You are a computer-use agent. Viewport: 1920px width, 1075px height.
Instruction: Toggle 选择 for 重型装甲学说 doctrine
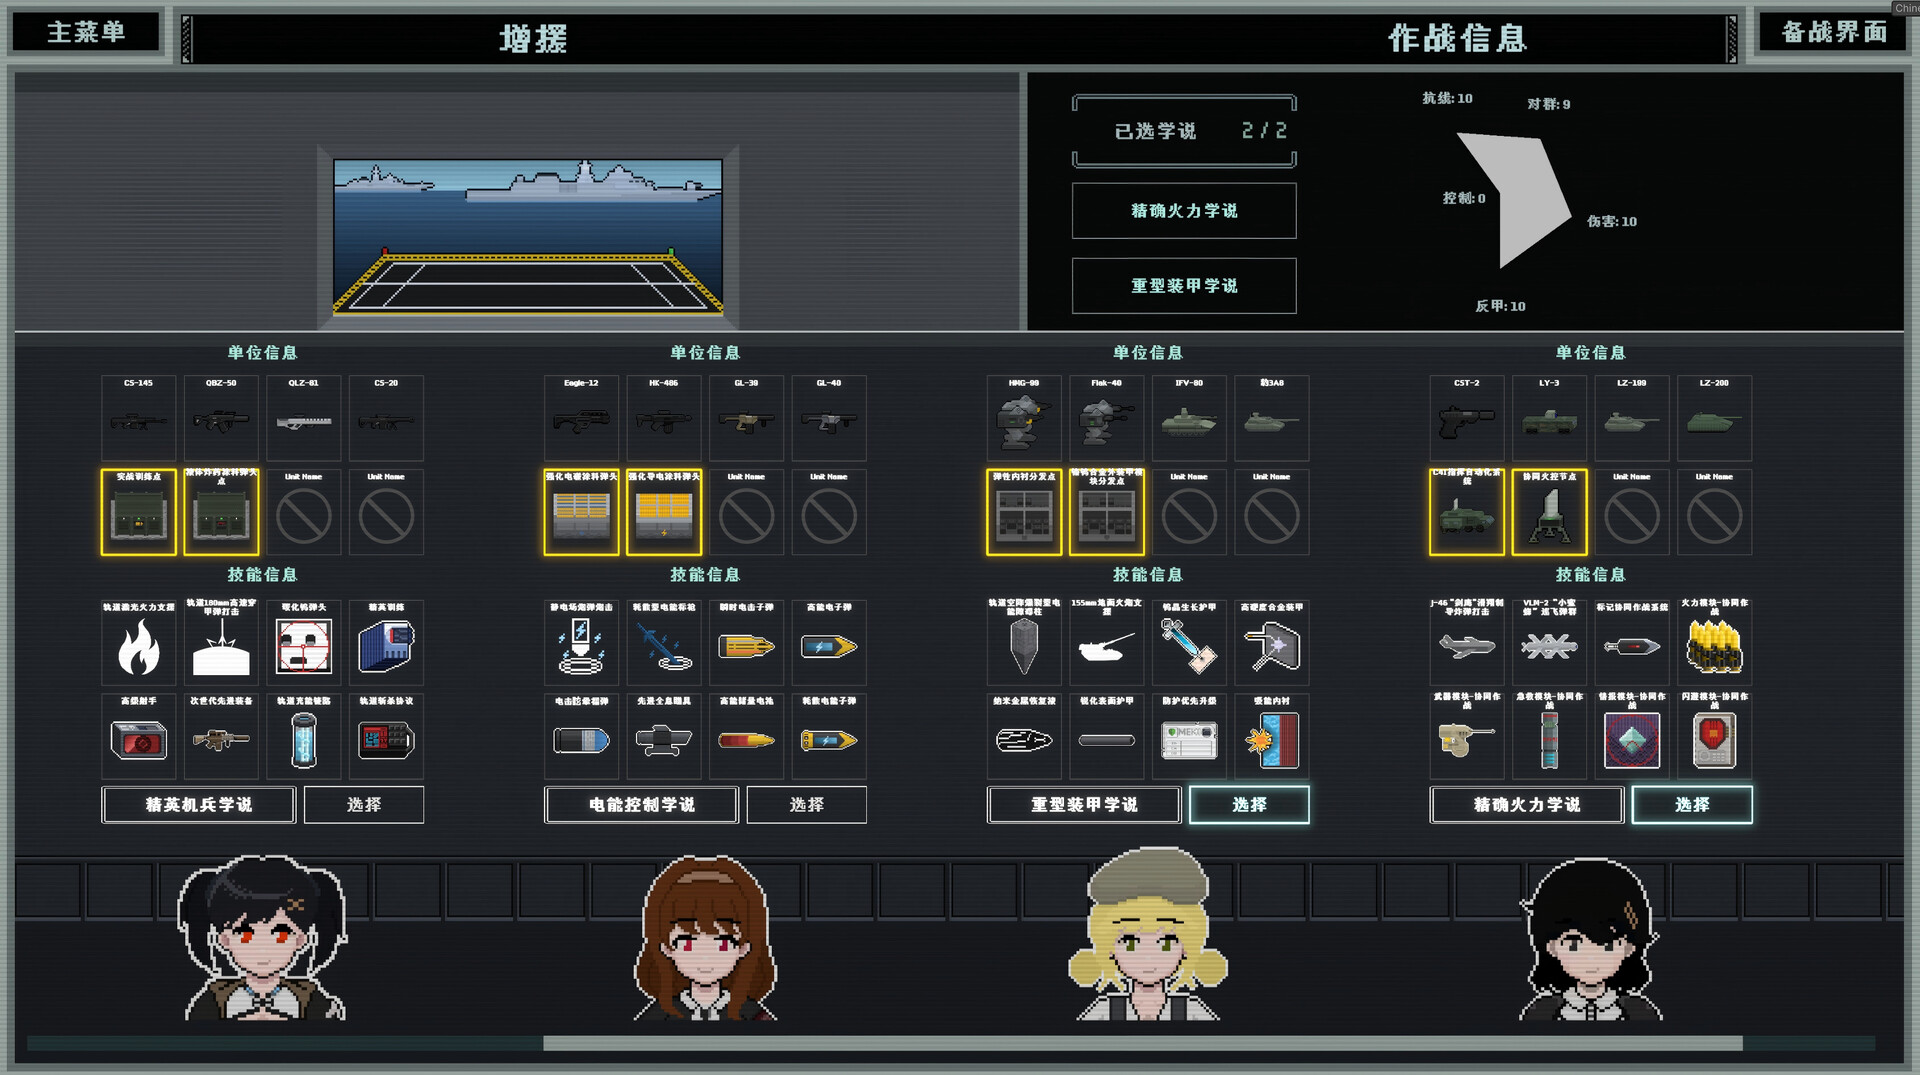tap(1249, 805)
